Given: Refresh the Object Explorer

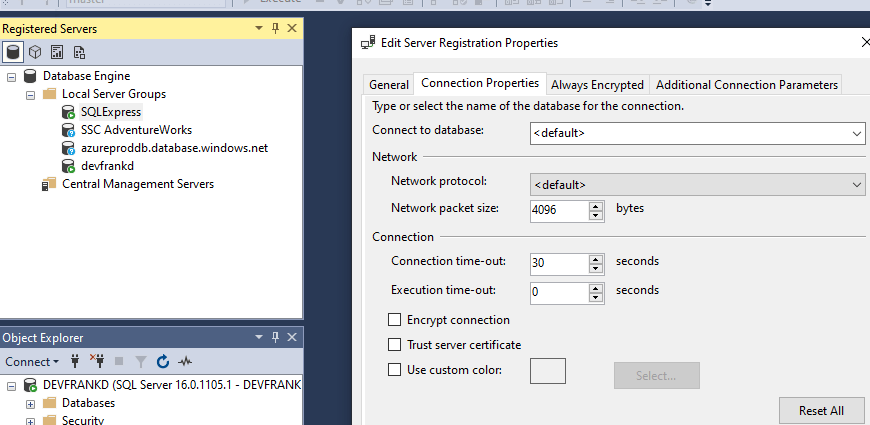Looking at the screenshot, I should click(x=163, y=361).
